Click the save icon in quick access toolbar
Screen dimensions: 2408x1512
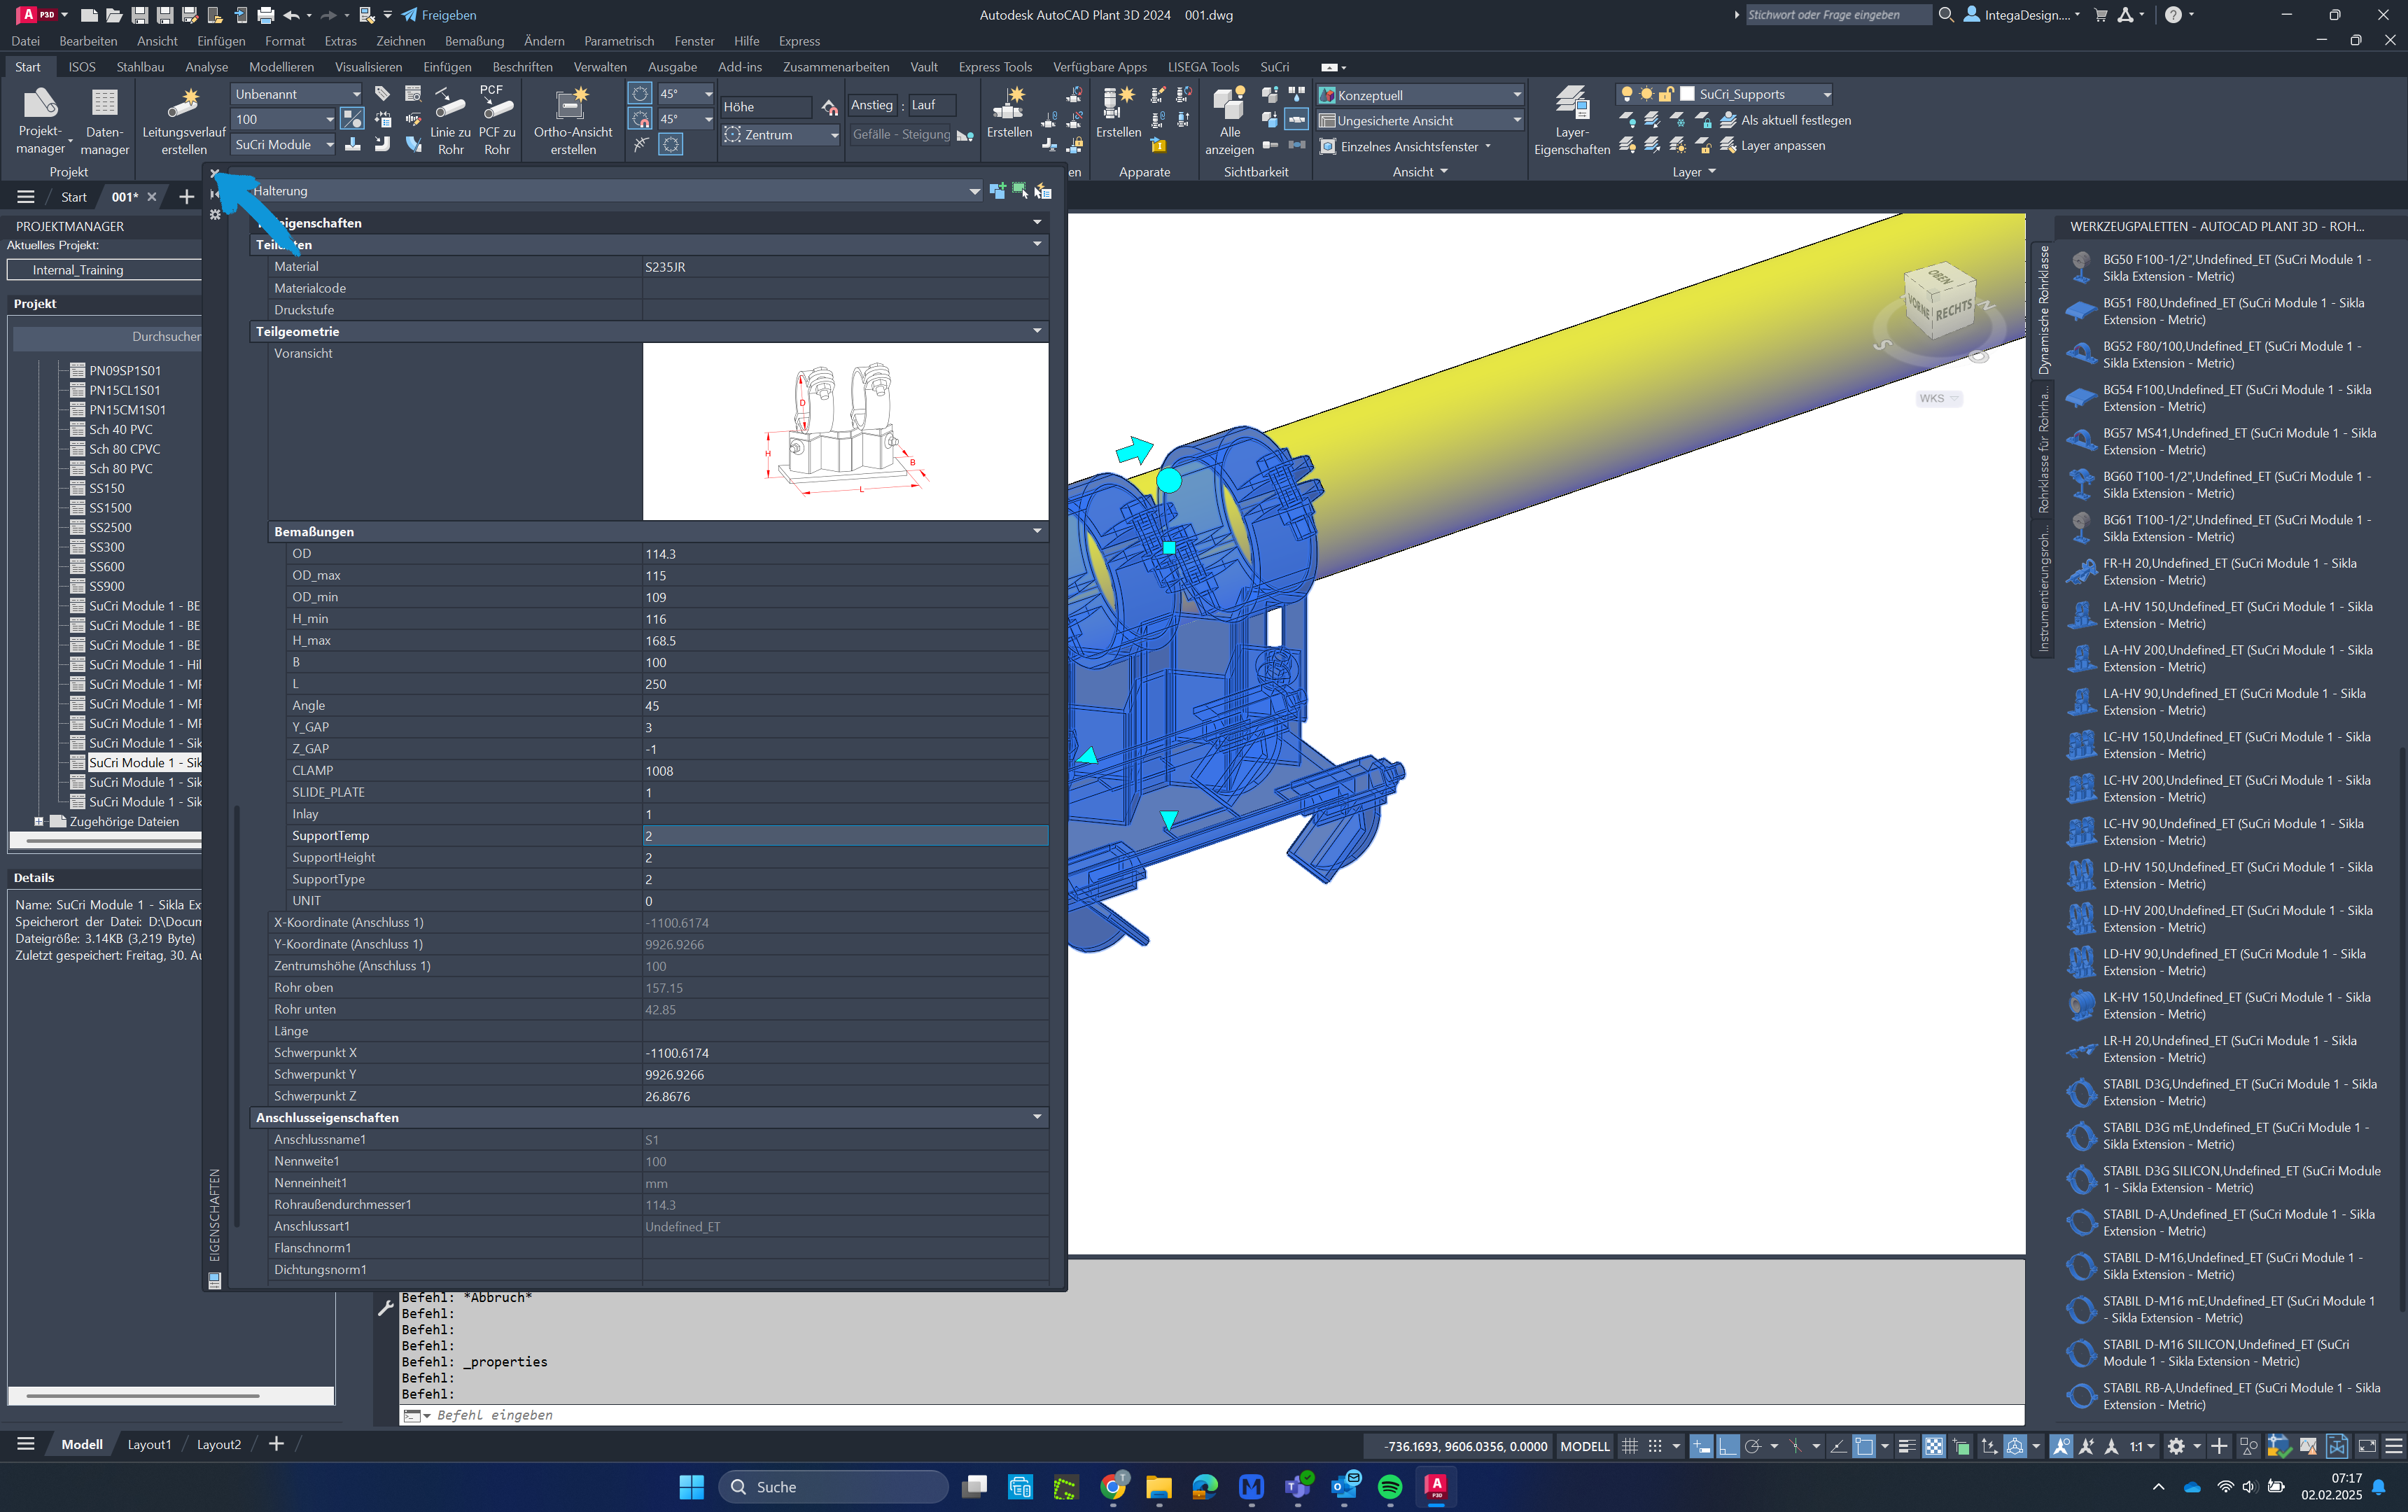[x=140, y=15]
